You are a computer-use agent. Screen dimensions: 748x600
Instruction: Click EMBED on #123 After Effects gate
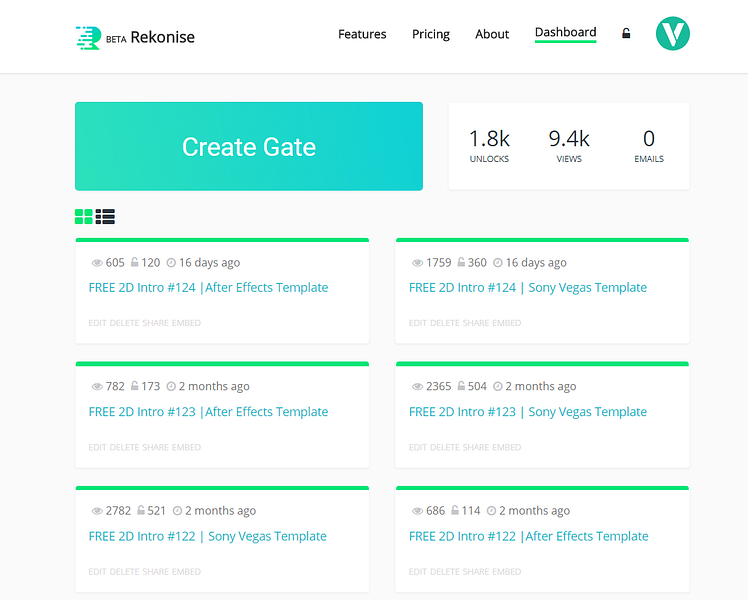[x=187, y=447]
